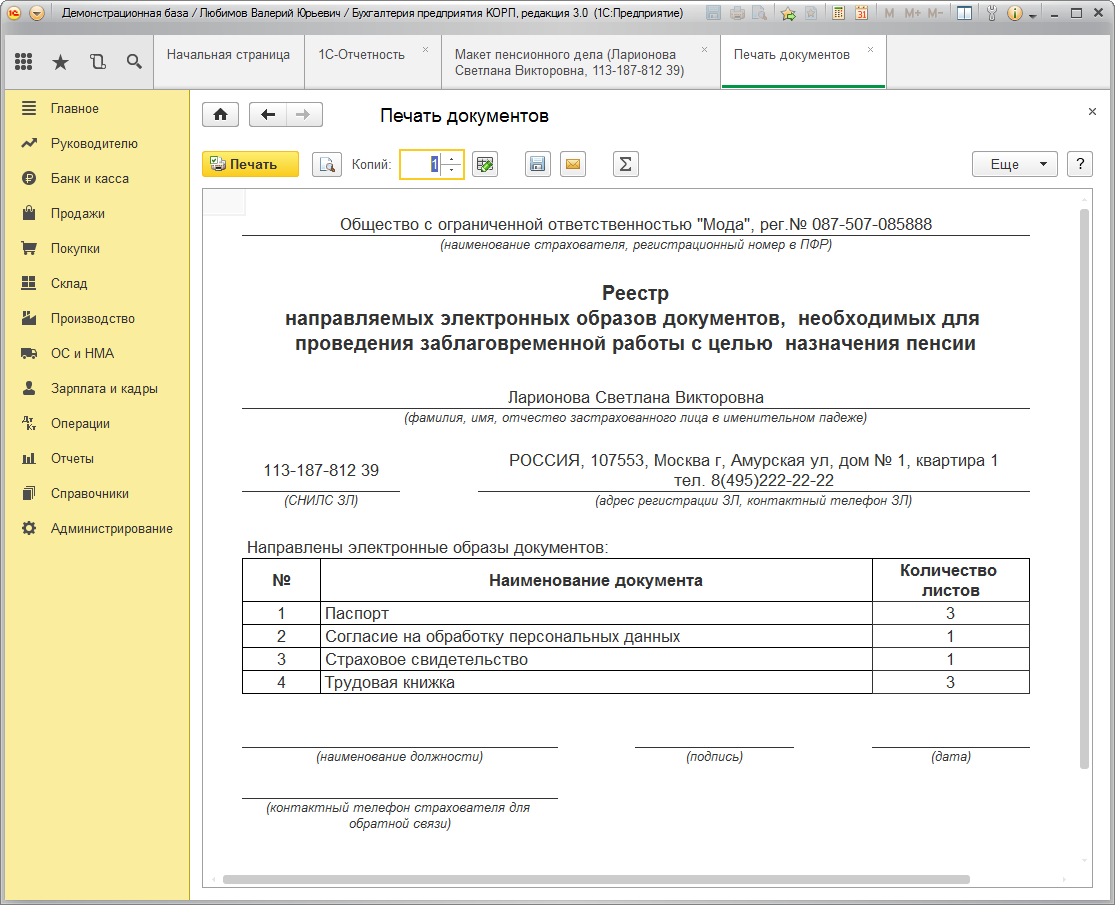
Task: Open favorites star icon
Action: point(60,62)
